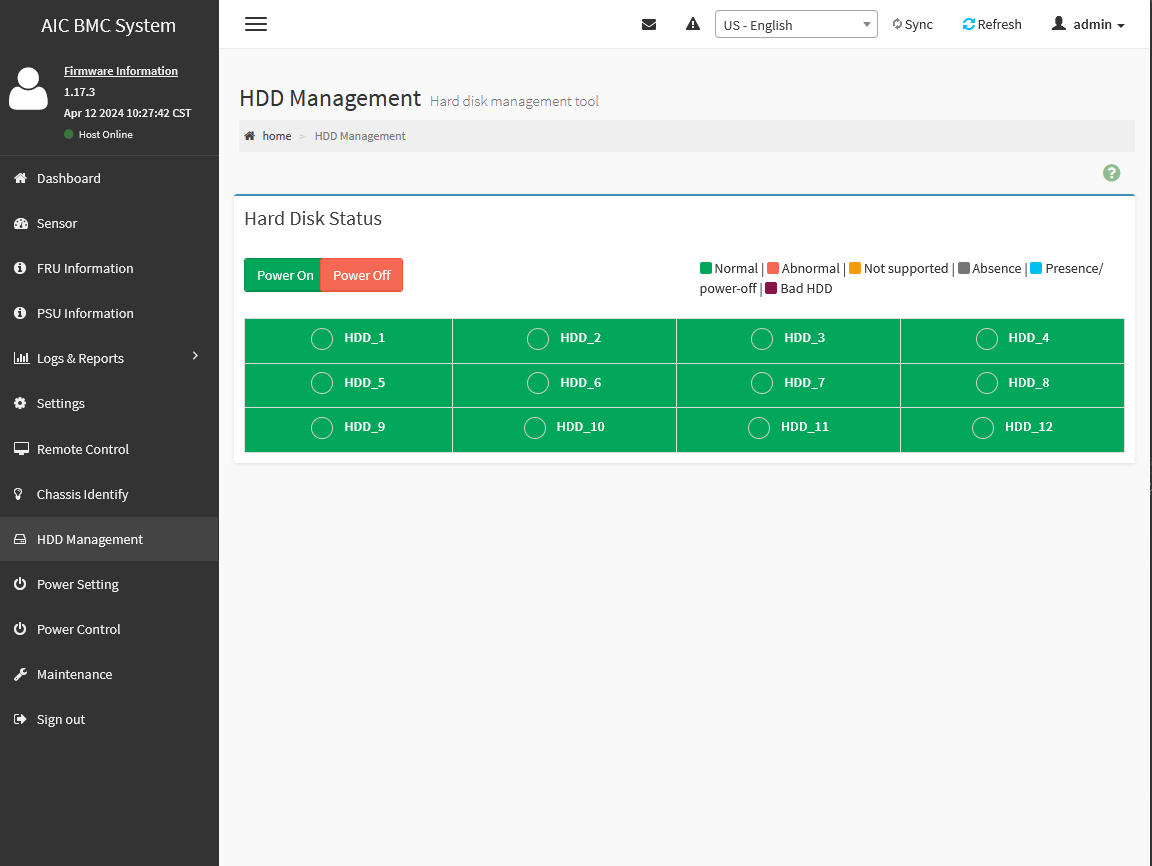Select the HDD_9 radio button
Screen dimensions: 1152x866
tap(322, 427)
